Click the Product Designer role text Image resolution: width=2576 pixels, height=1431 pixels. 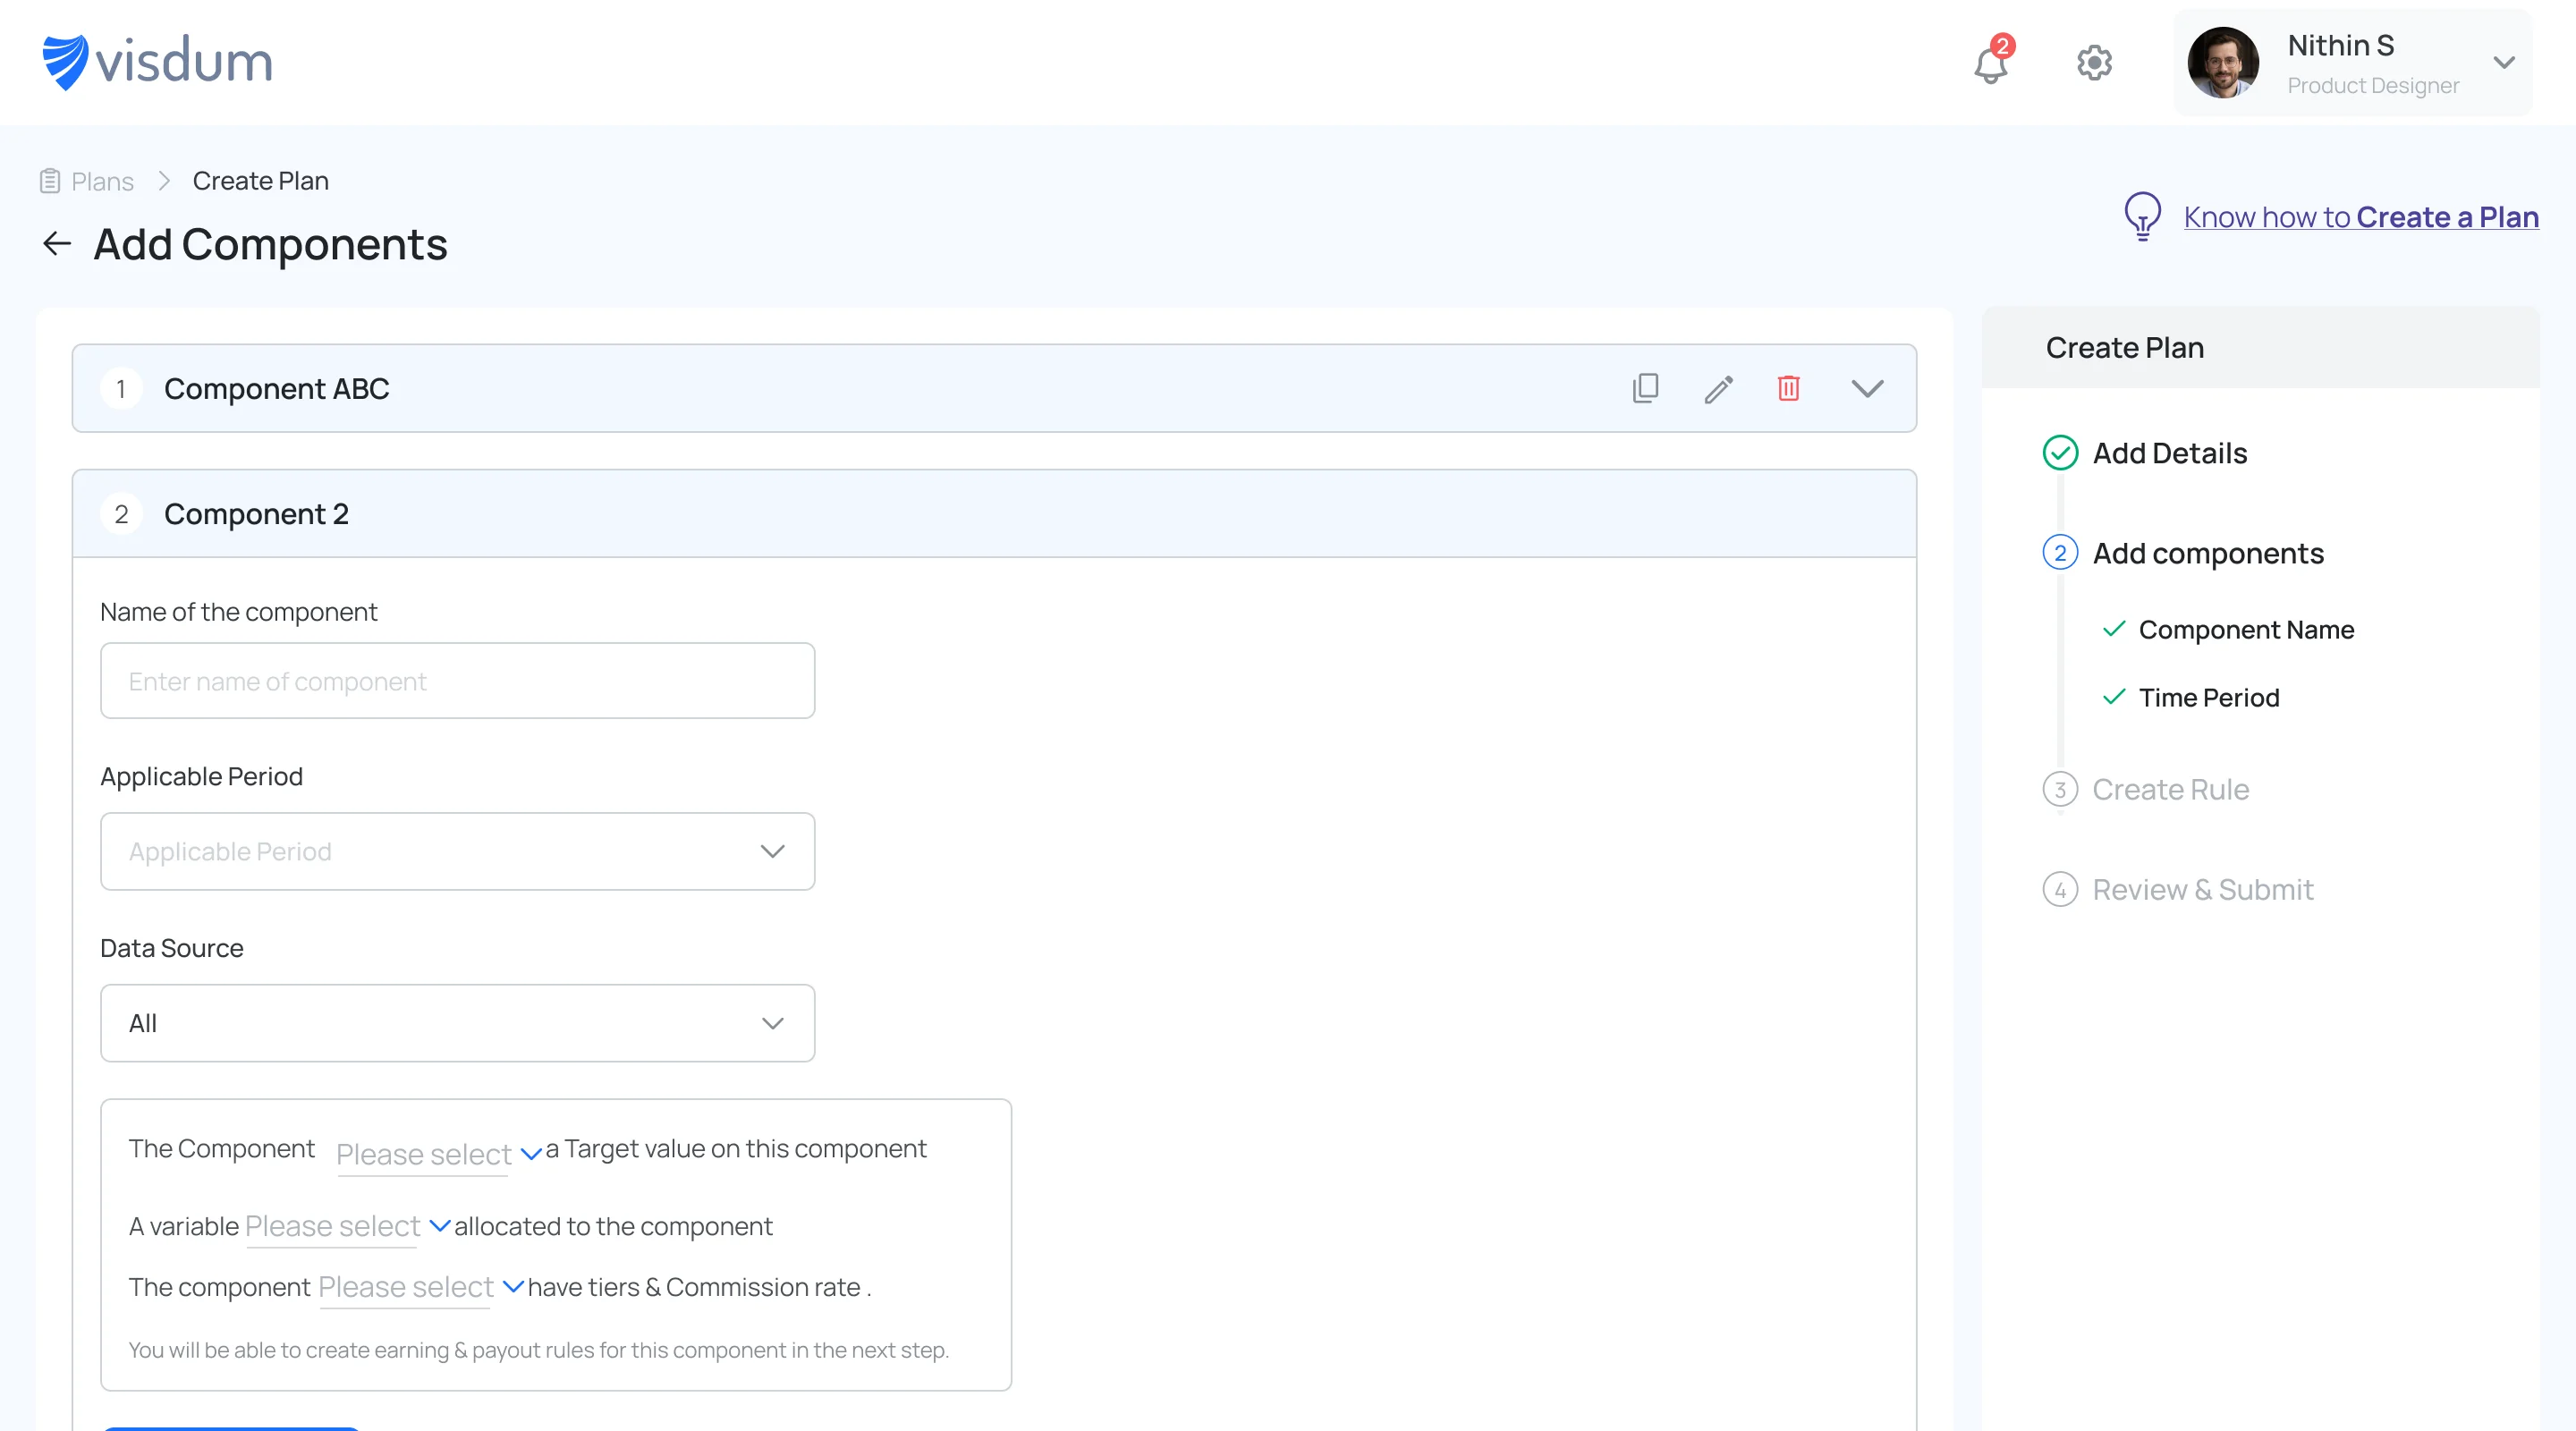(2373, 86)
